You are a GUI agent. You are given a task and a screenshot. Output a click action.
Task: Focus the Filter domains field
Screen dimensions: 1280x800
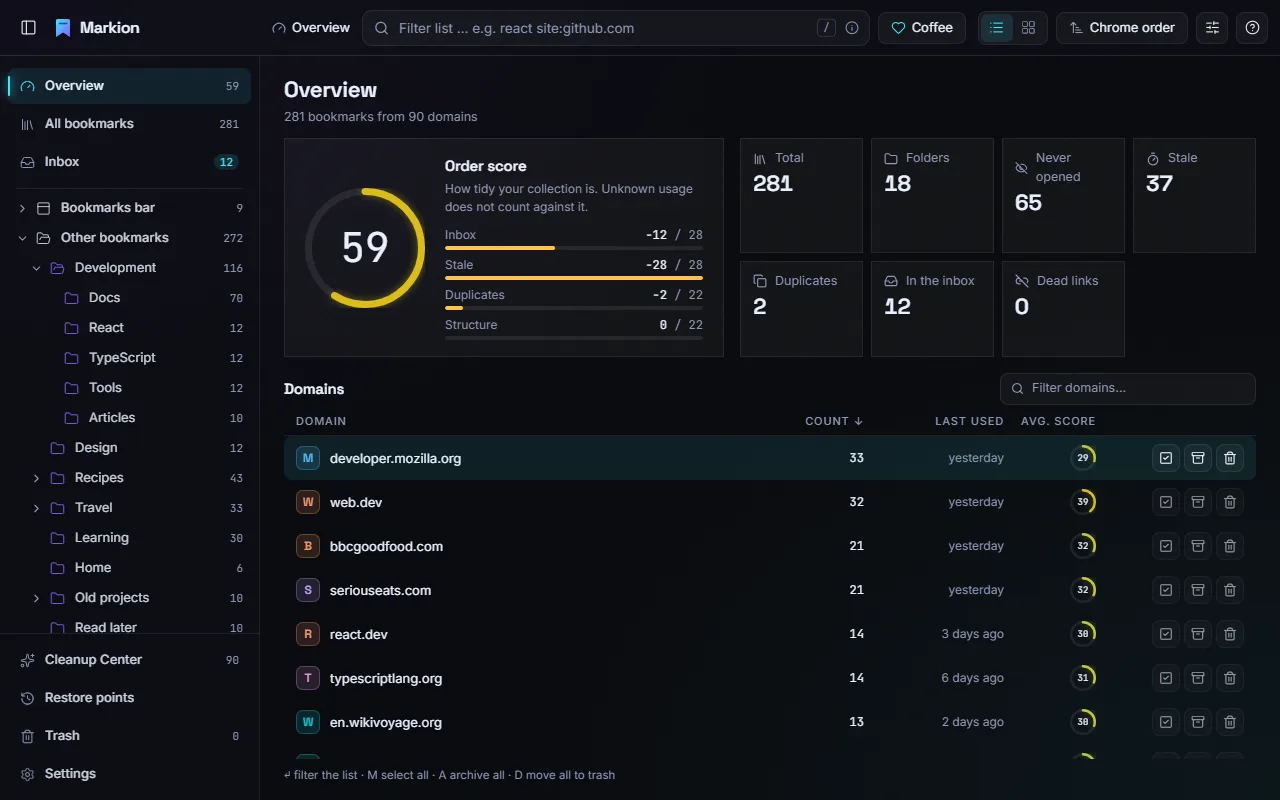coord(1128,388)
